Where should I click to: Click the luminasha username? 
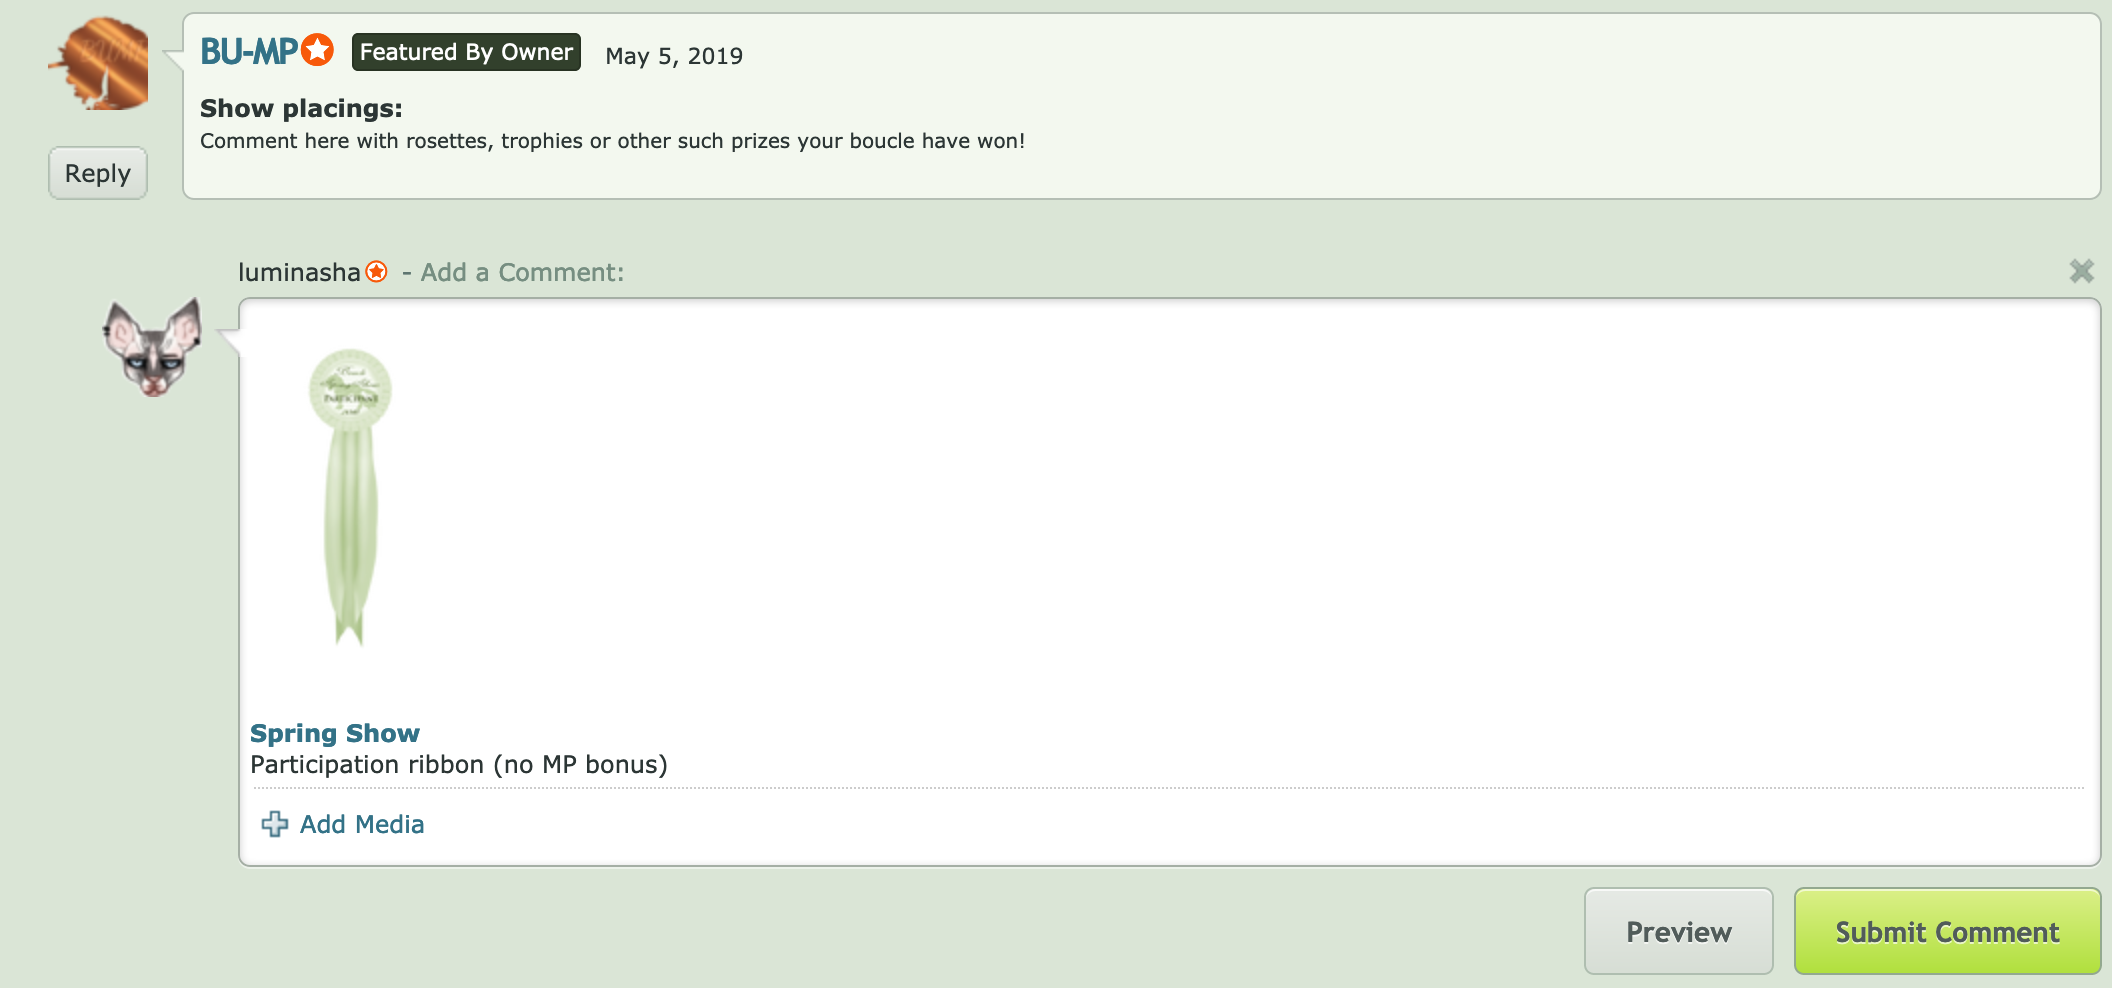click(x=299, y=272)
